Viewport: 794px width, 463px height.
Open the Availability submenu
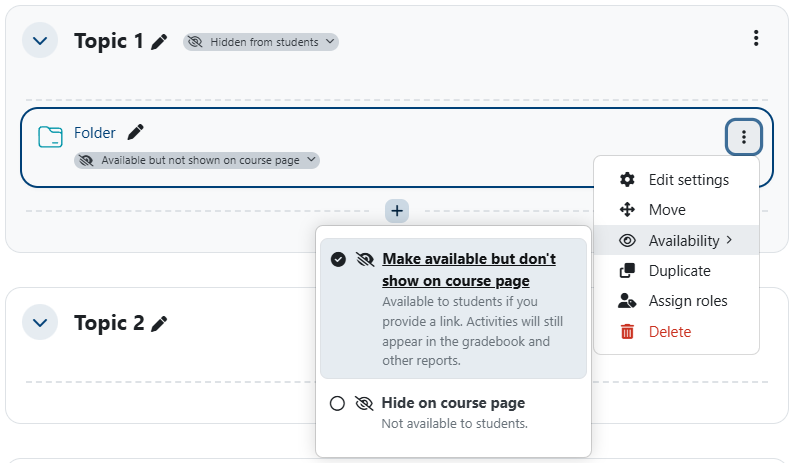click(677, 240)
